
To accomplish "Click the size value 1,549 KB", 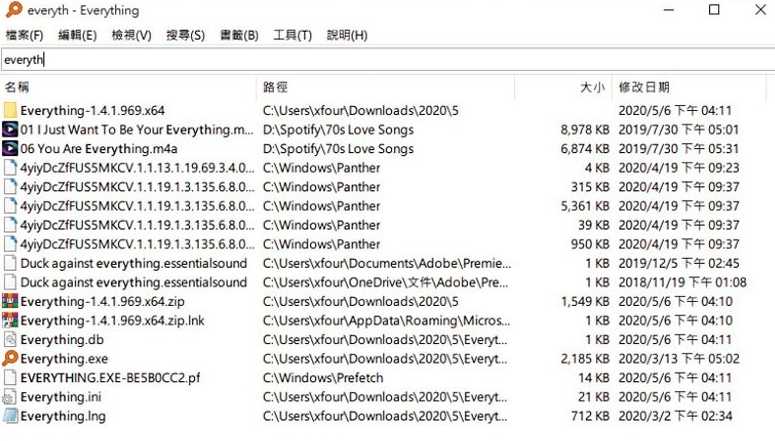I will 585,301.
